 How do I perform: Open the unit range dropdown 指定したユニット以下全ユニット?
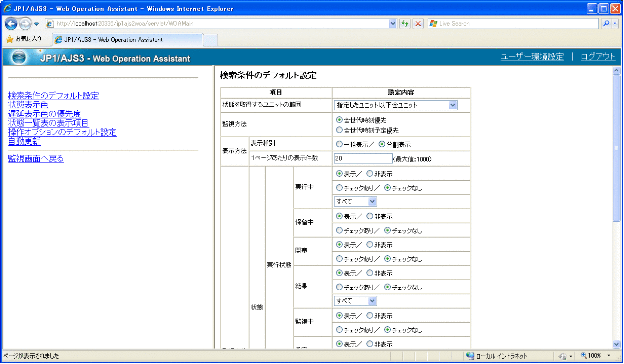(396, 105)
